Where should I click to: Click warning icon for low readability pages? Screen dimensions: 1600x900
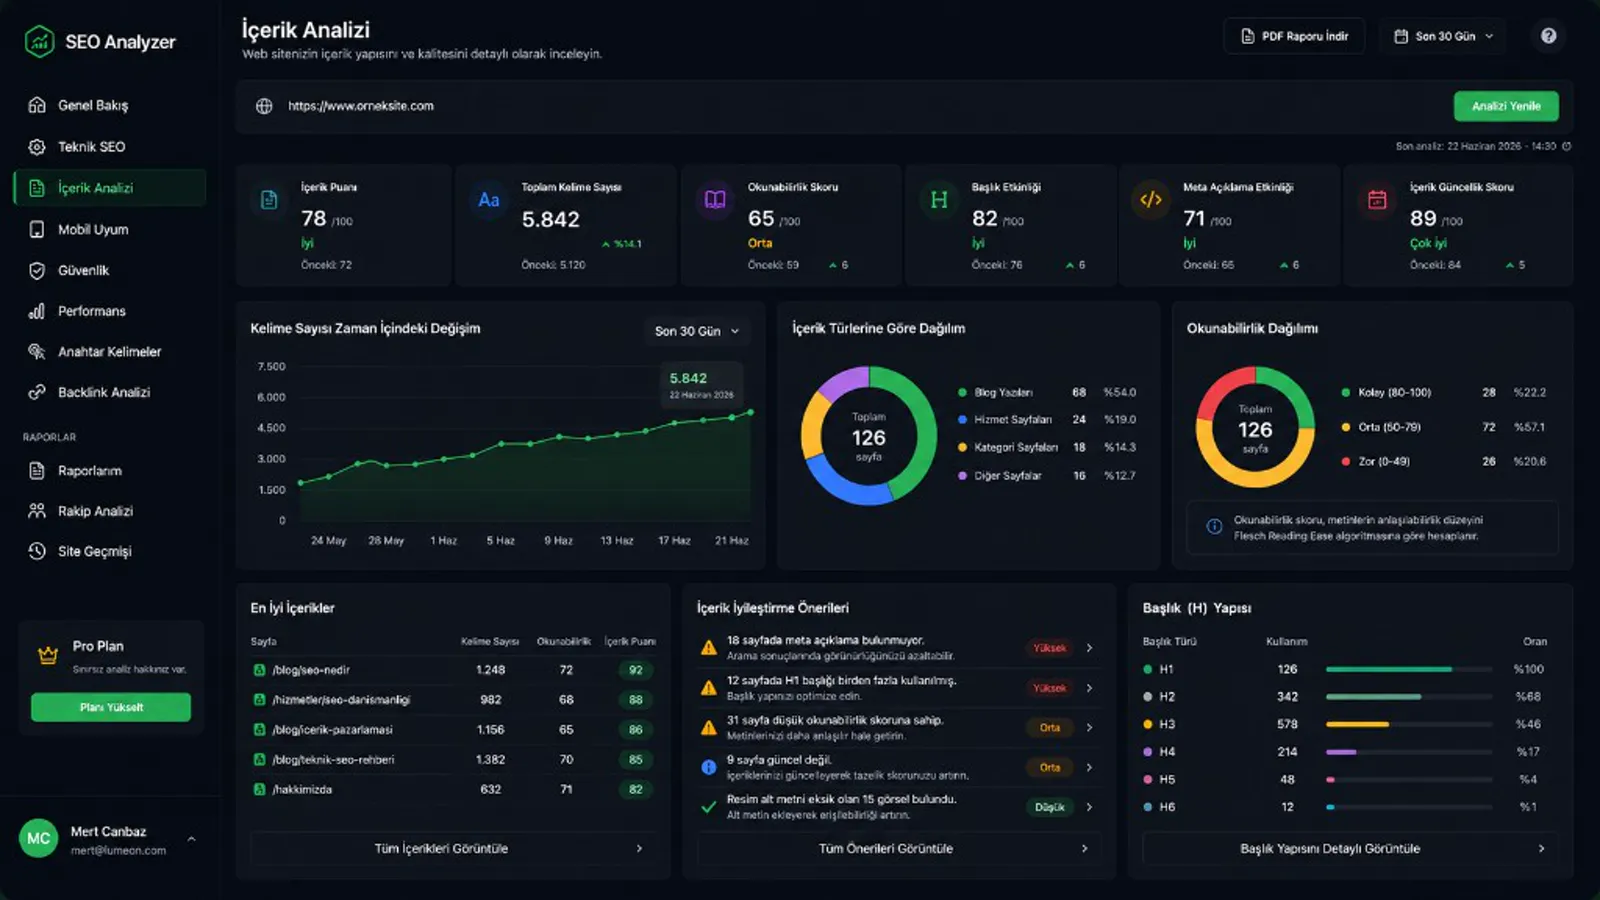[x=709, y=728]
